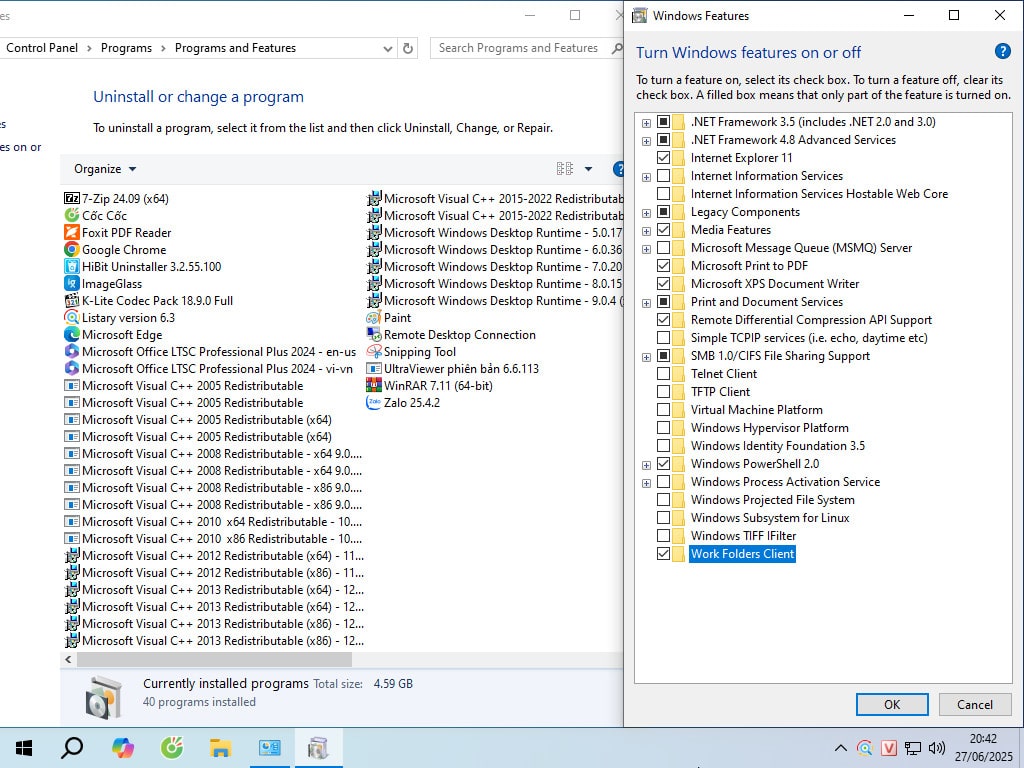1024x768 pixels.
Task: Expand the Media Features node
Action: (x=646, y=230)
